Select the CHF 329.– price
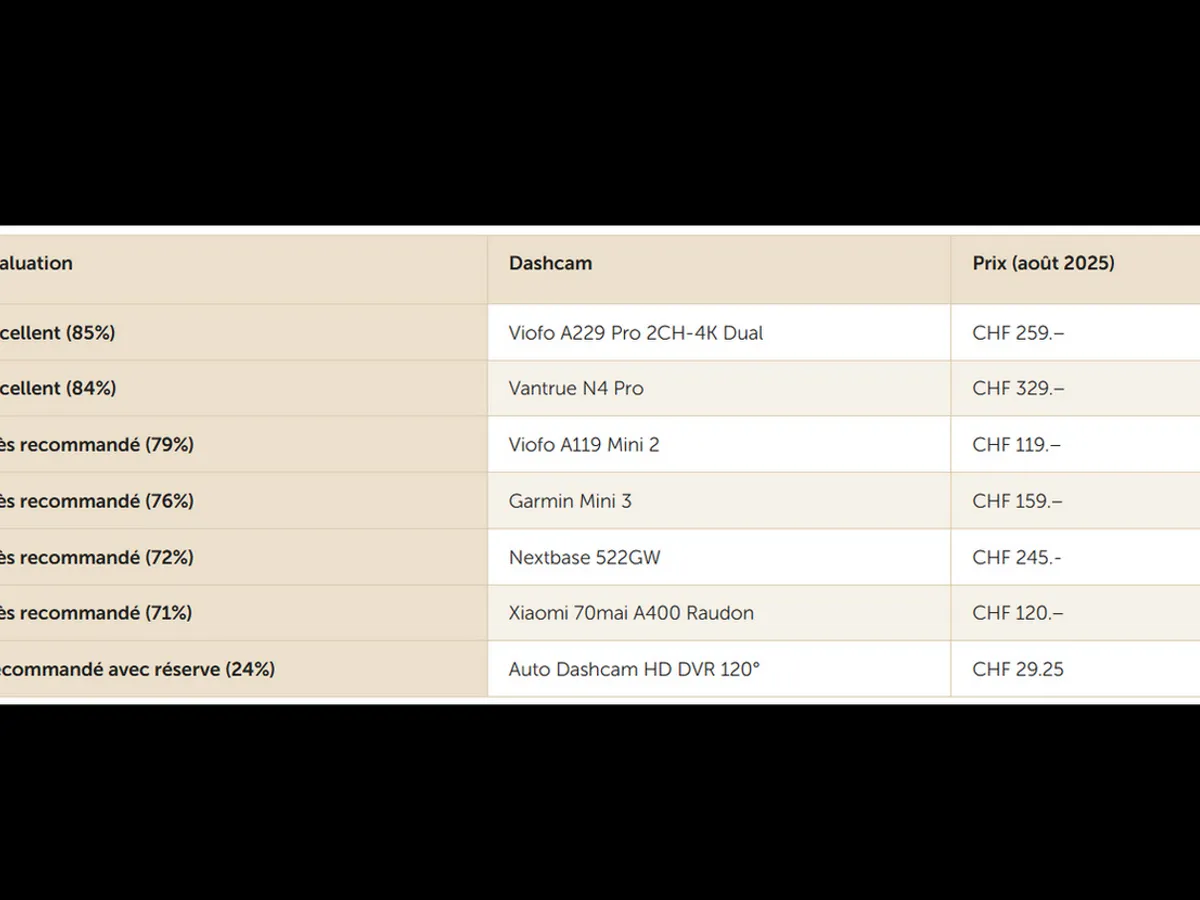Viewport: 1200px width, 900px height. point(1018,388)
